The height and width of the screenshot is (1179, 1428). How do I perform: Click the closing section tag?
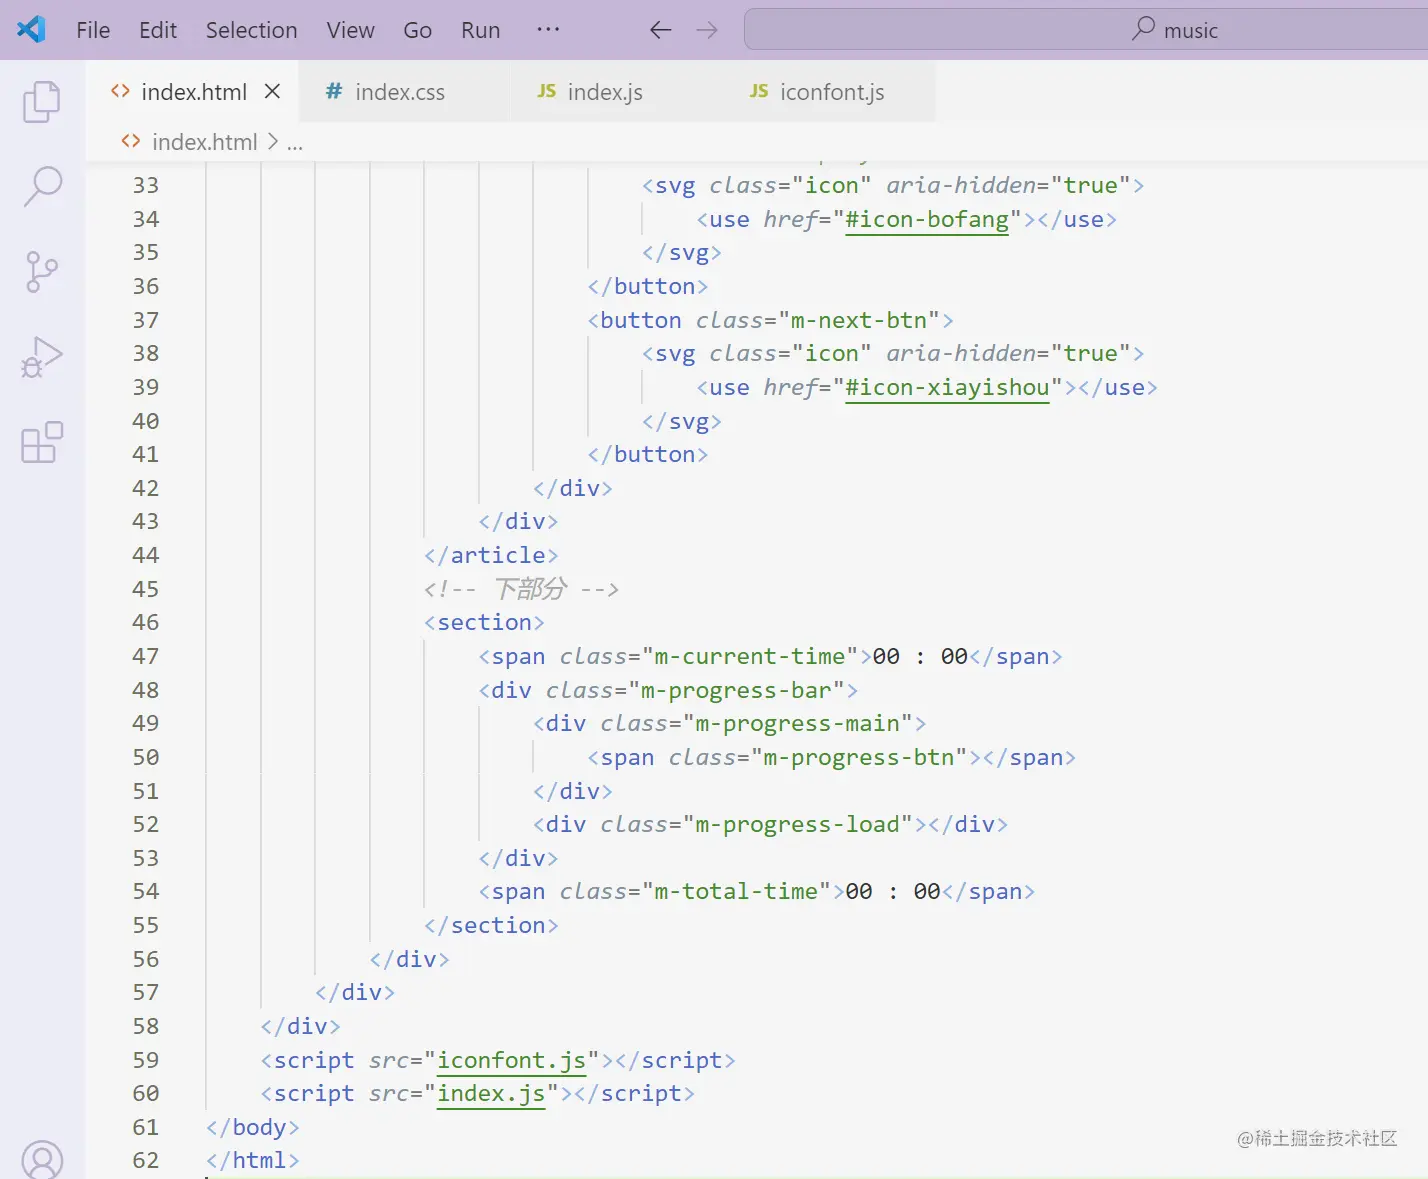491,925
